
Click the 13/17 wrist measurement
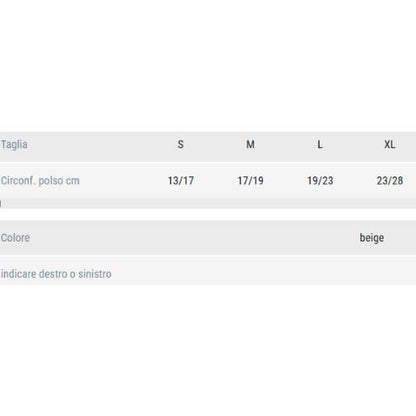coord(181,181)
